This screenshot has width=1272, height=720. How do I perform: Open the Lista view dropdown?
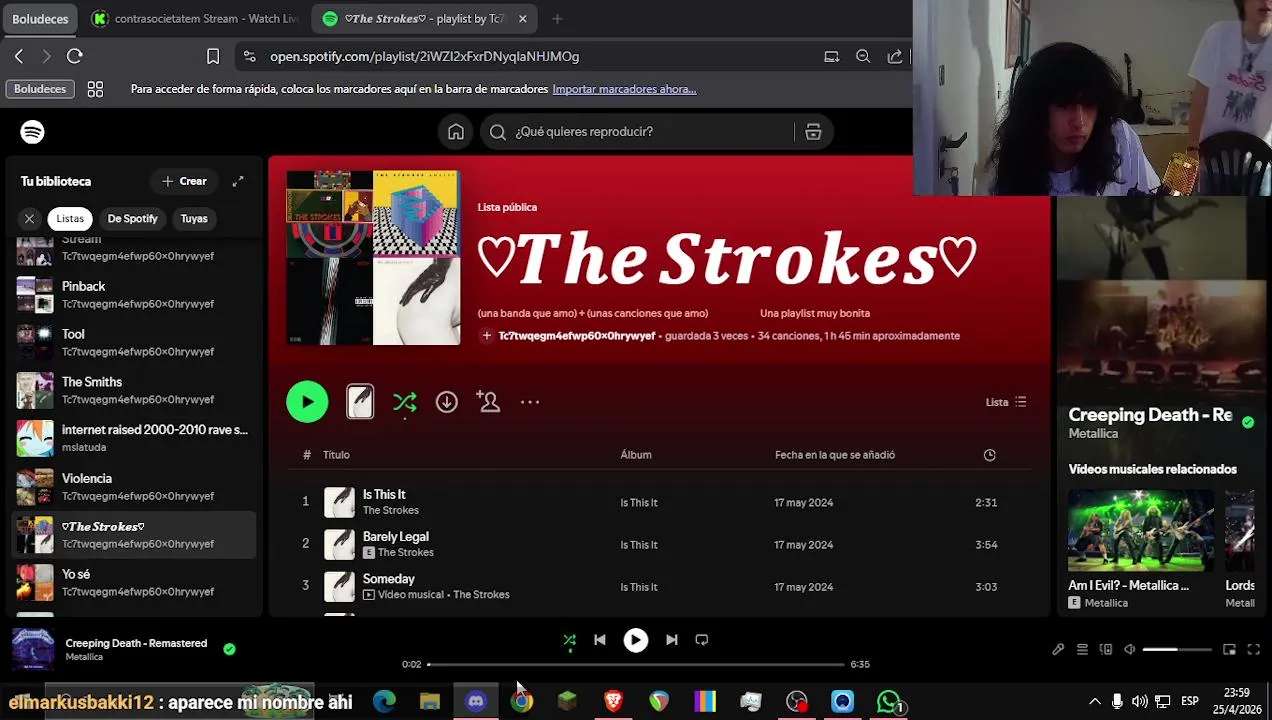click(x=1006, y=402)
